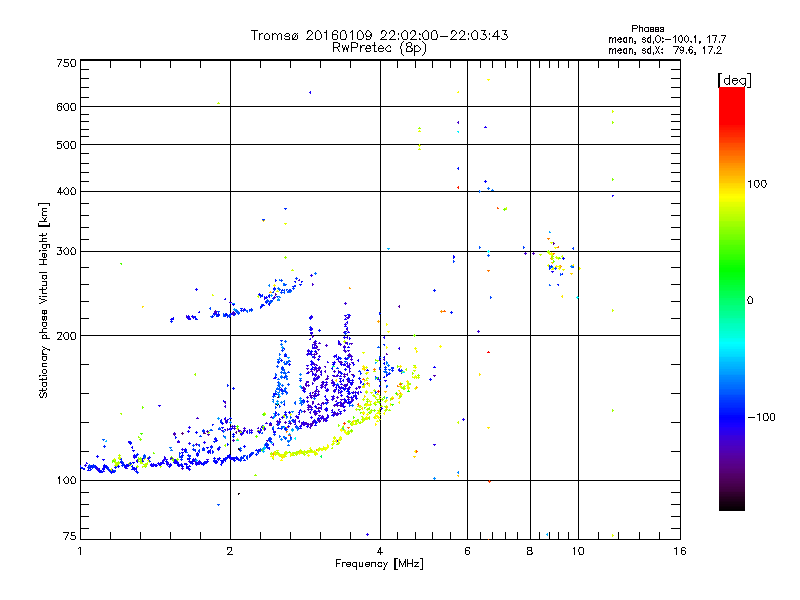Click the yellow-green X-mode trace below 3 MHz

(298, 453)
